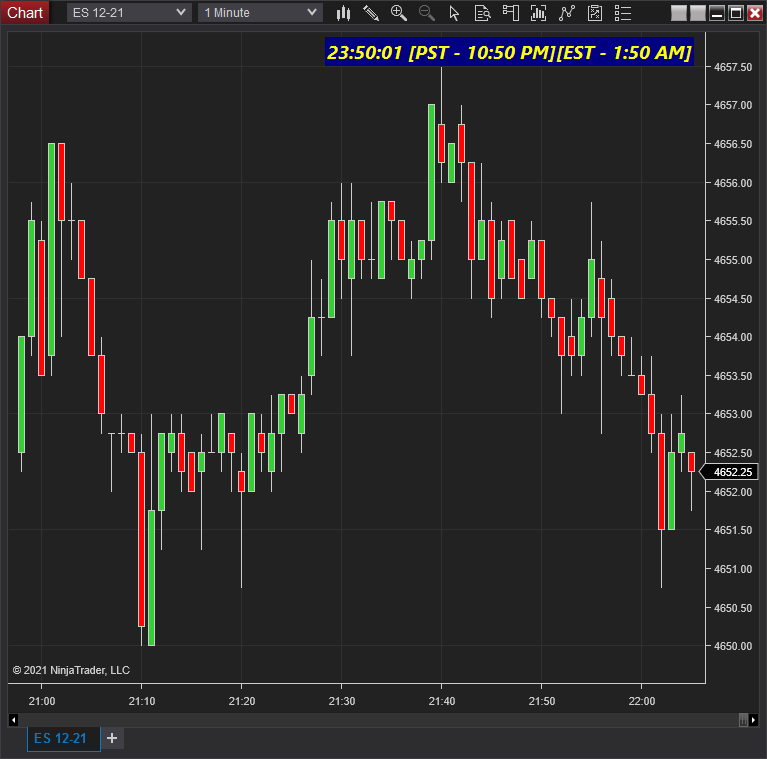Add a new chart tab
This screenshot has height=759, width=767.
(x=112, y=738)
